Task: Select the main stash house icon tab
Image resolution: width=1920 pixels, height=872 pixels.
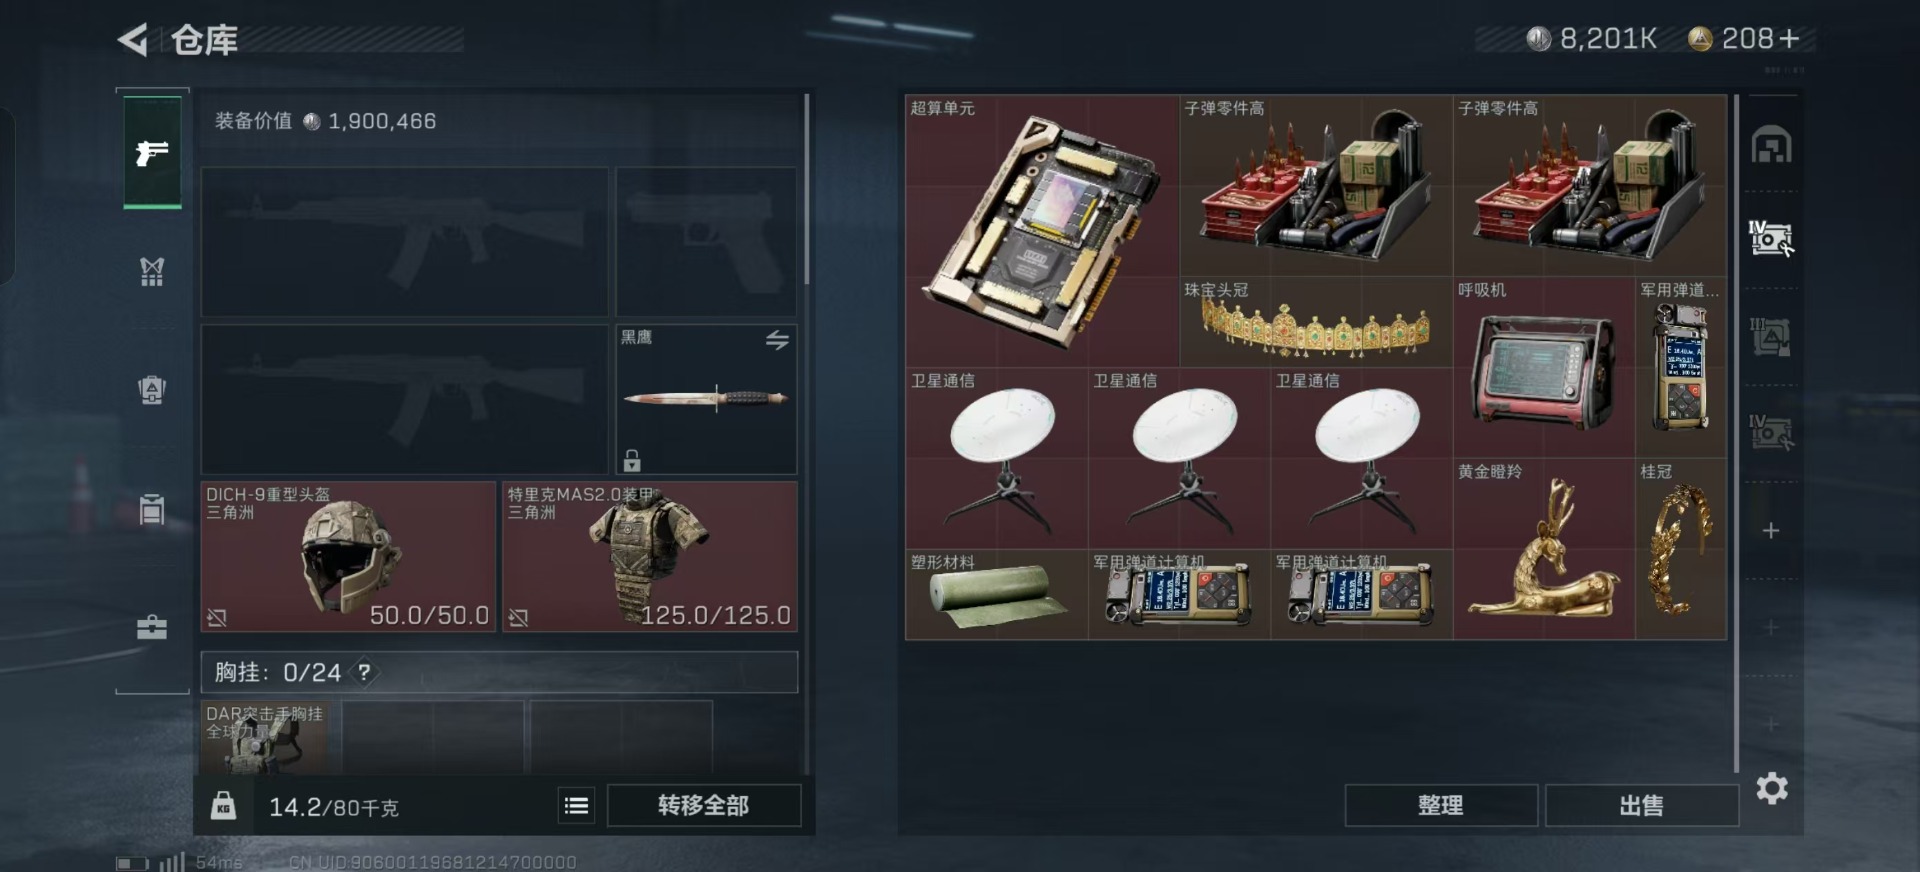Action: point(1771,145)
